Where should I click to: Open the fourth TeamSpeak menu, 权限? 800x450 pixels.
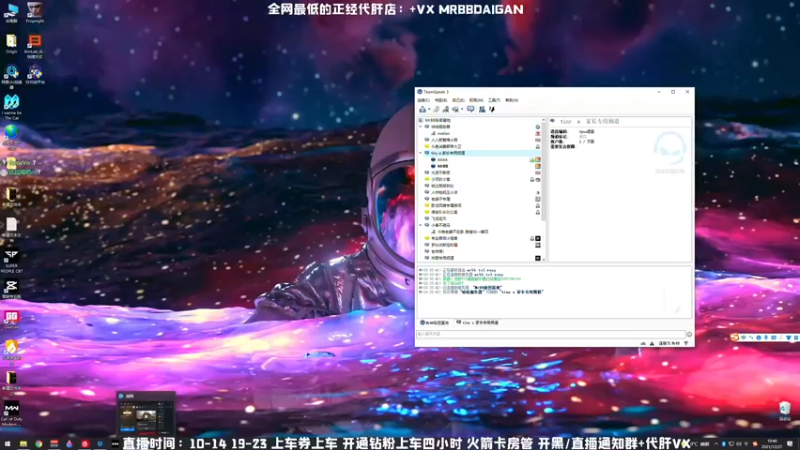[476, 100]
